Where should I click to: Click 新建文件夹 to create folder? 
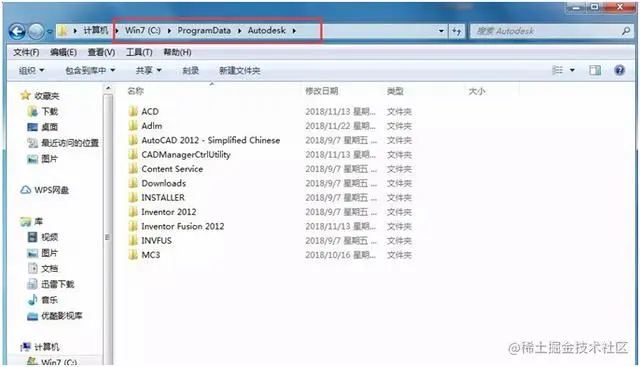click(x=240, y=71)
